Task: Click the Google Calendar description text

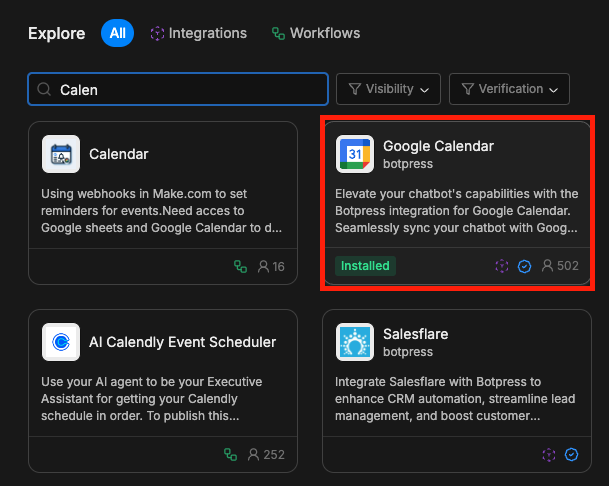Action: coord(457,211)
